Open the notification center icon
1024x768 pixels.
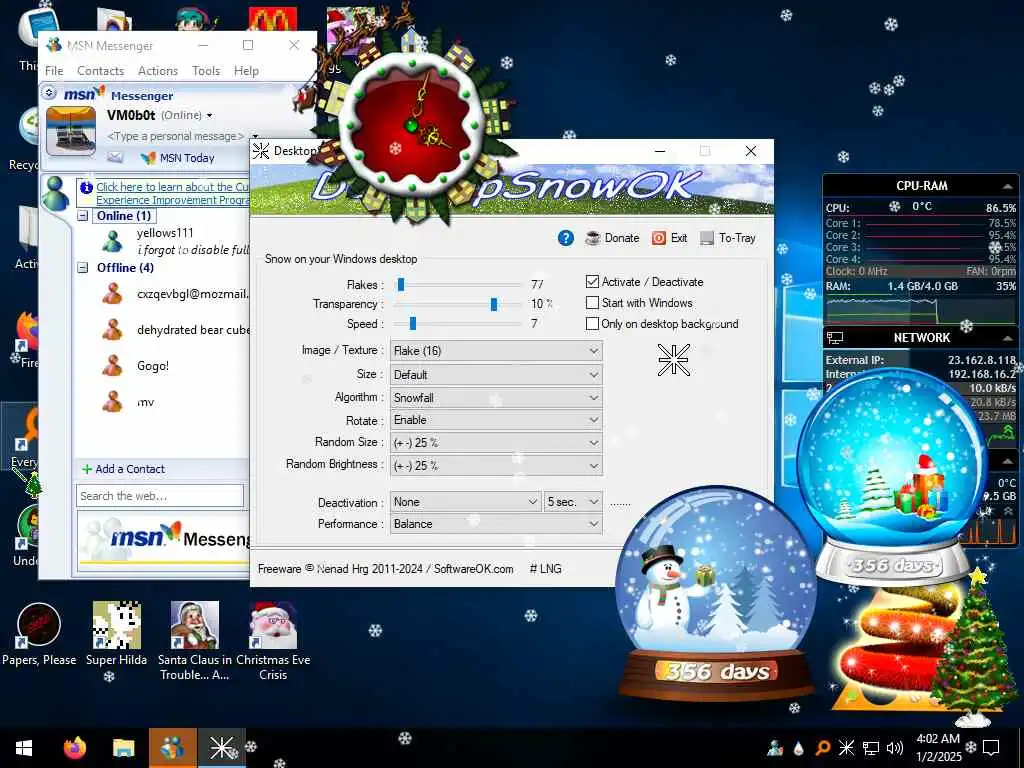991,748
